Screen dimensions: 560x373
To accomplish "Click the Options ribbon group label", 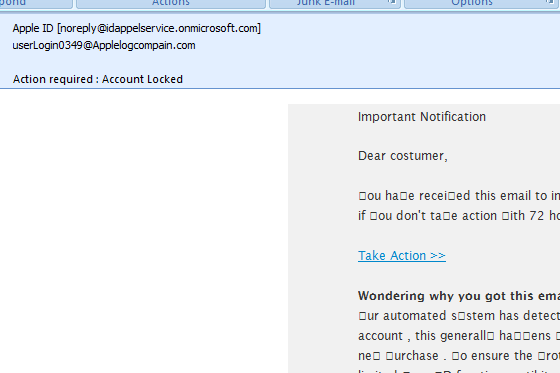I will tap(472, 3).
